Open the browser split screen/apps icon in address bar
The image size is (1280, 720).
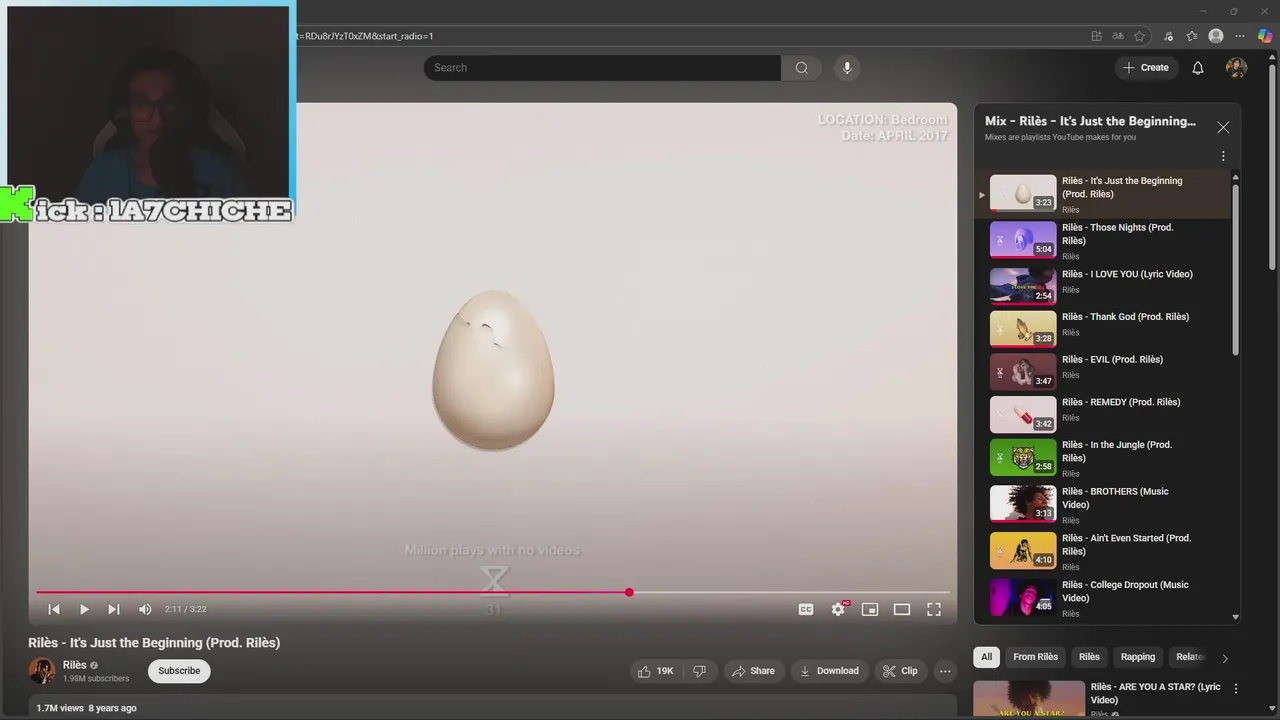pyautogui.click(x=1097, y=36)
